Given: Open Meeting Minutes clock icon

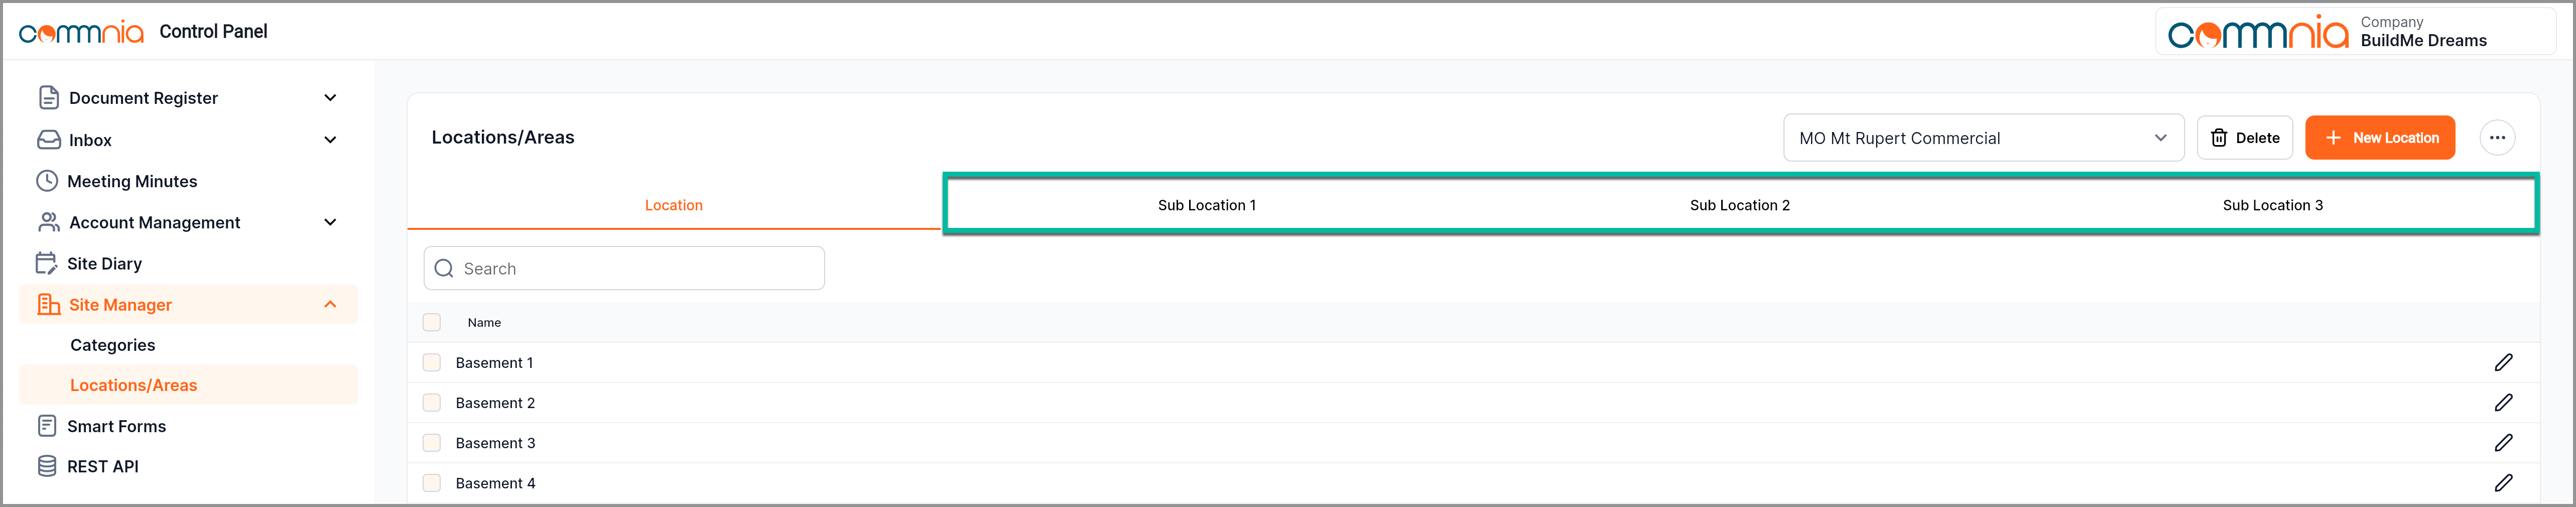Looking at the screenshot, I should click(x=47, y=181).
